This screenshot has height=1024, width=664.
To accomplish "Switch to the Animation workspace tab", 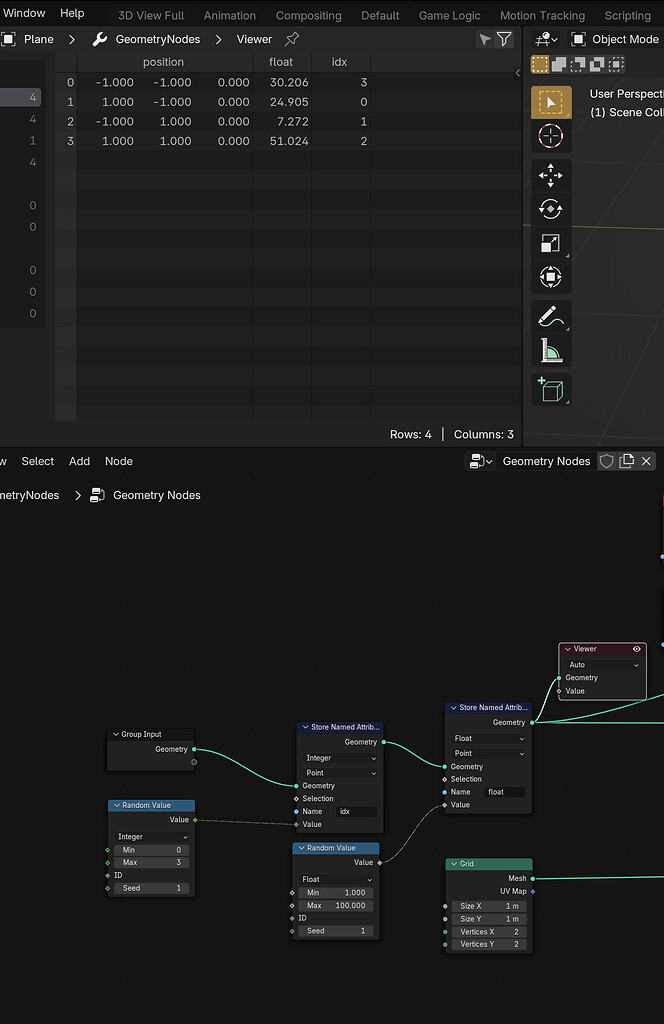I will tap(230, 16).
